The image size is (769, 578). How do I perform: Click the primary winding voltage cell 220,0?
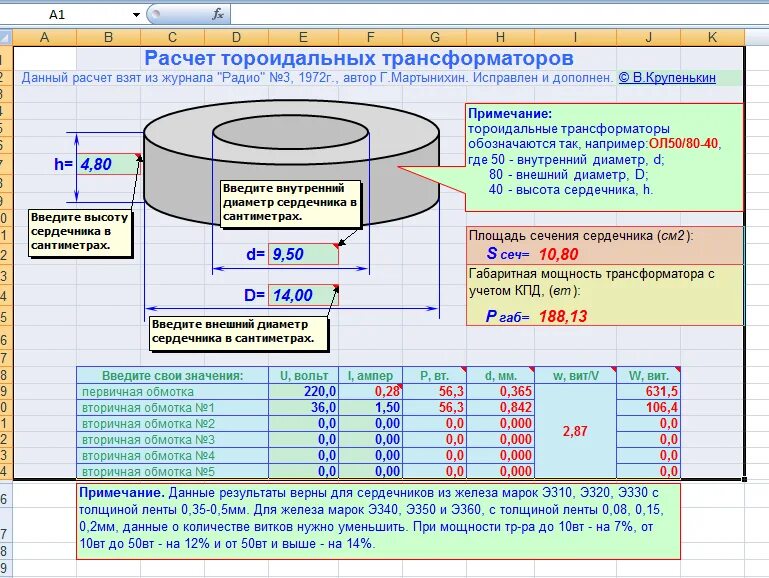click(303, 391)
